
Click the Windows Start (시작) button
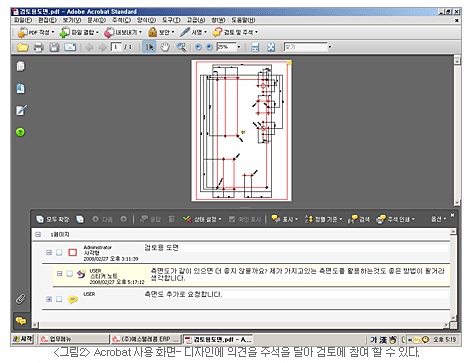(x=23, y=339)
